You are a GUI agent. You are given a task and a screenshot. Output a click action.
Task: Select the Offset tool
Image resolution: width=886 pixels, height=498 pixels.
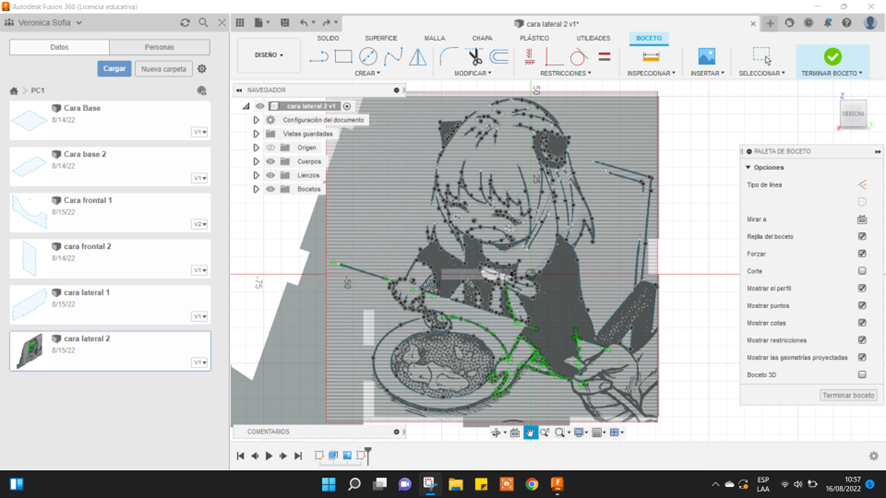click(499, 57)
